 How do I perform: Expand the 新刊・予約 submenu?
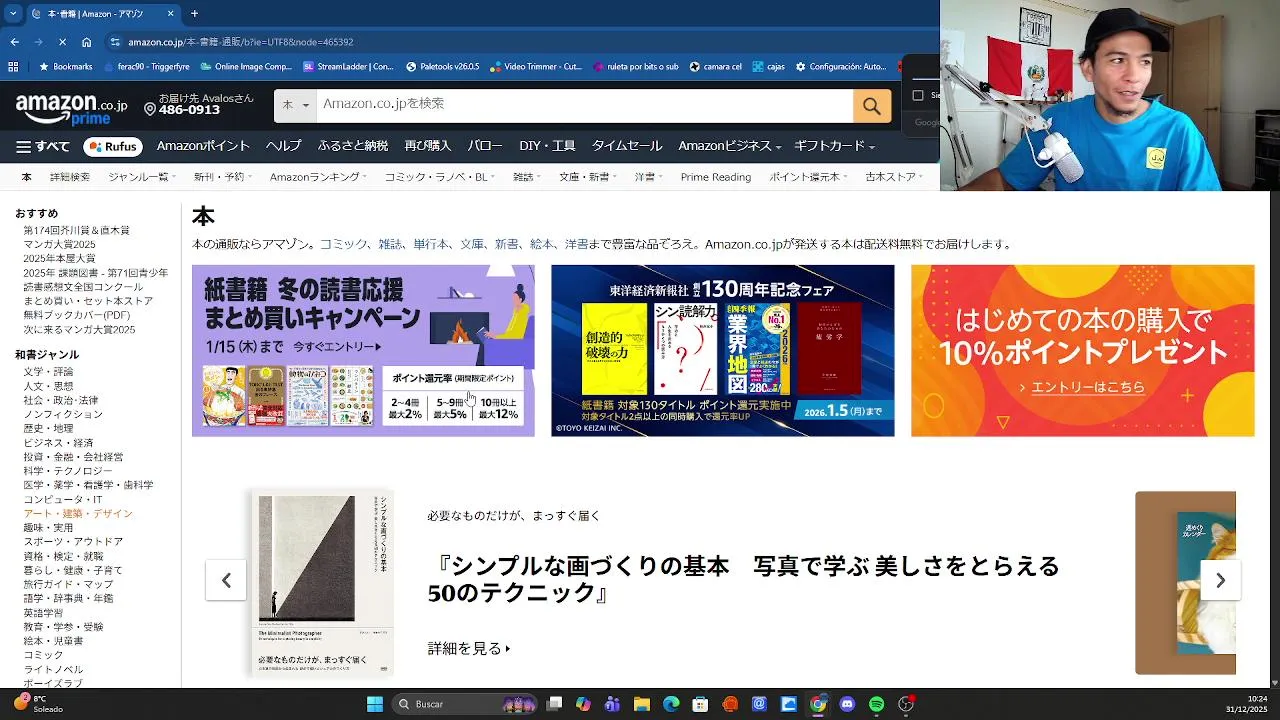pos(224,177)
